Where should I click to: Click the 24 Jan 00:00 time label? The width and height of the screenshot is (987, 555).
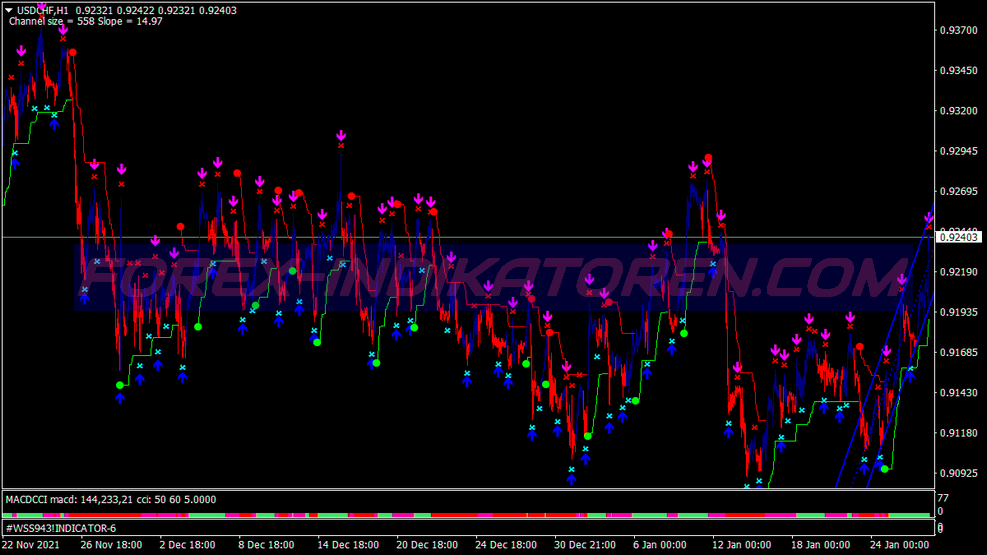(x=900, y=545)
